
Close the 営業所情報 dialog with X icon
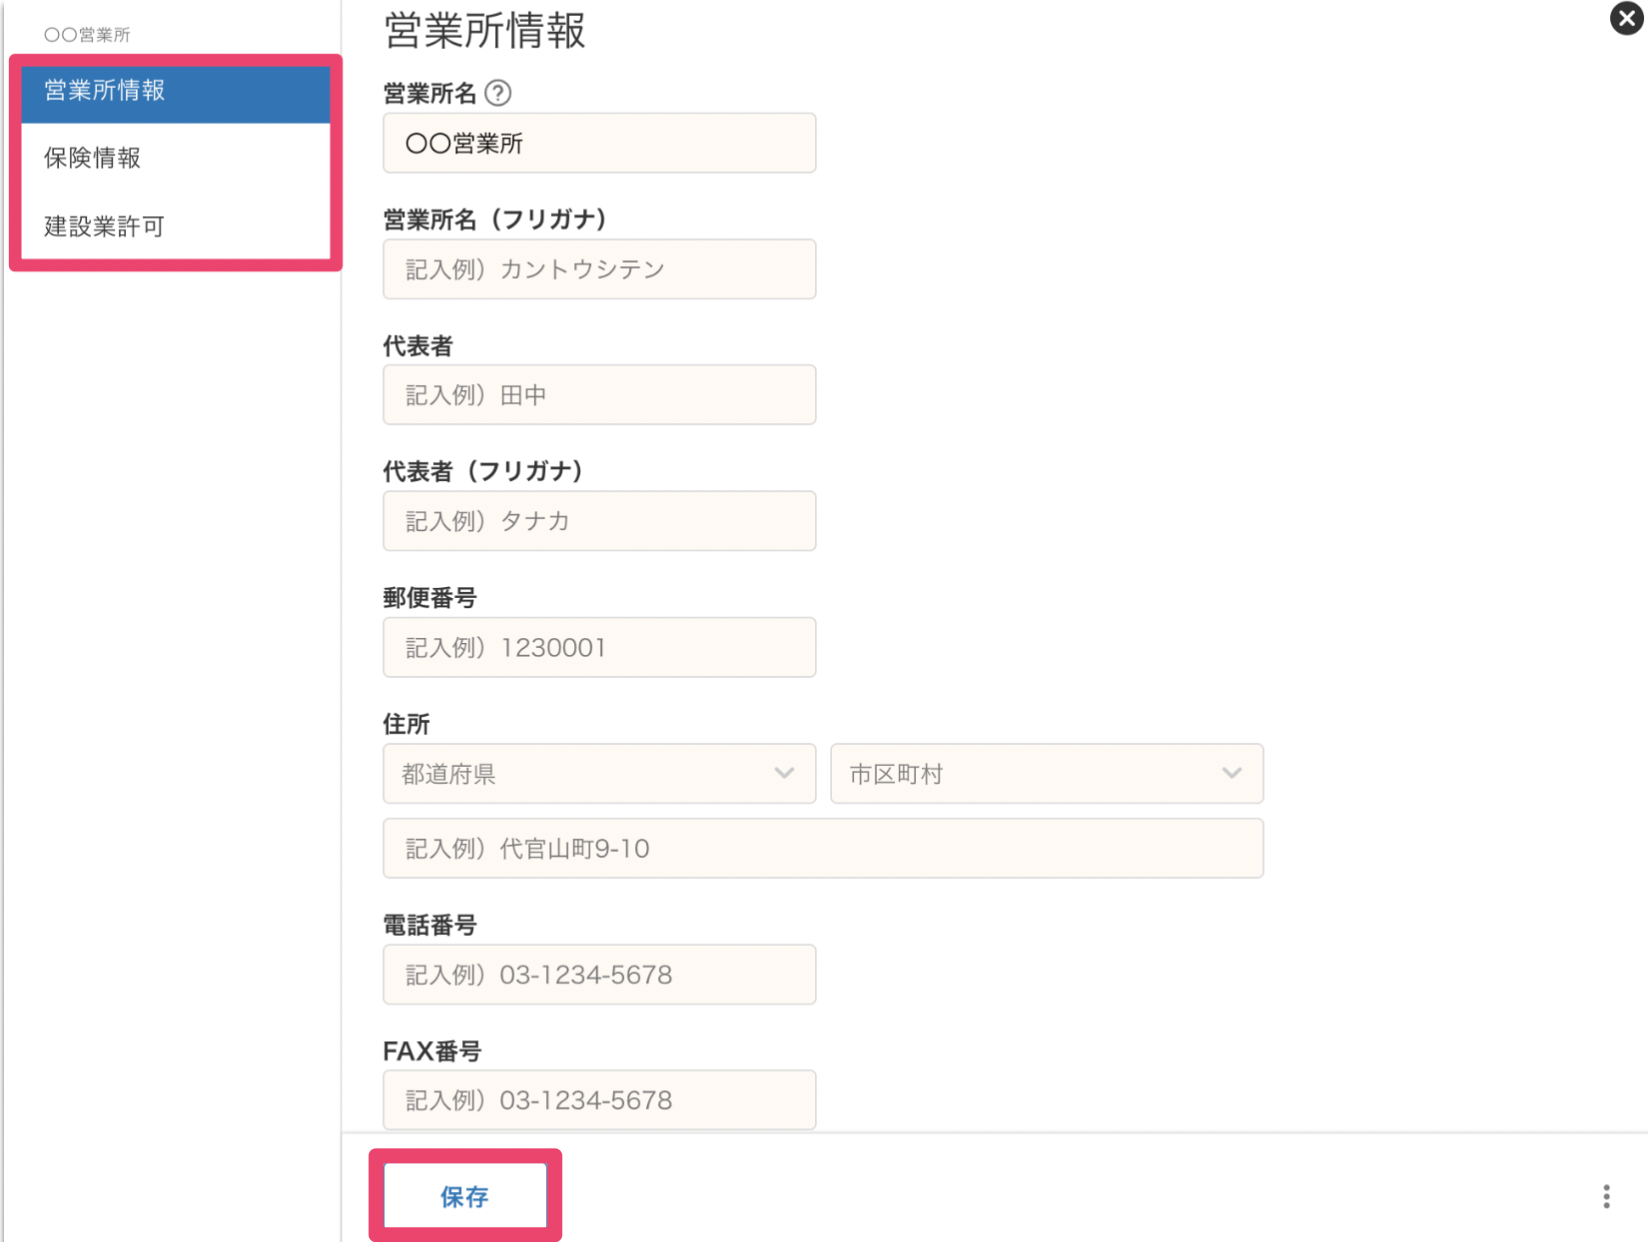tap(1626, 19)
